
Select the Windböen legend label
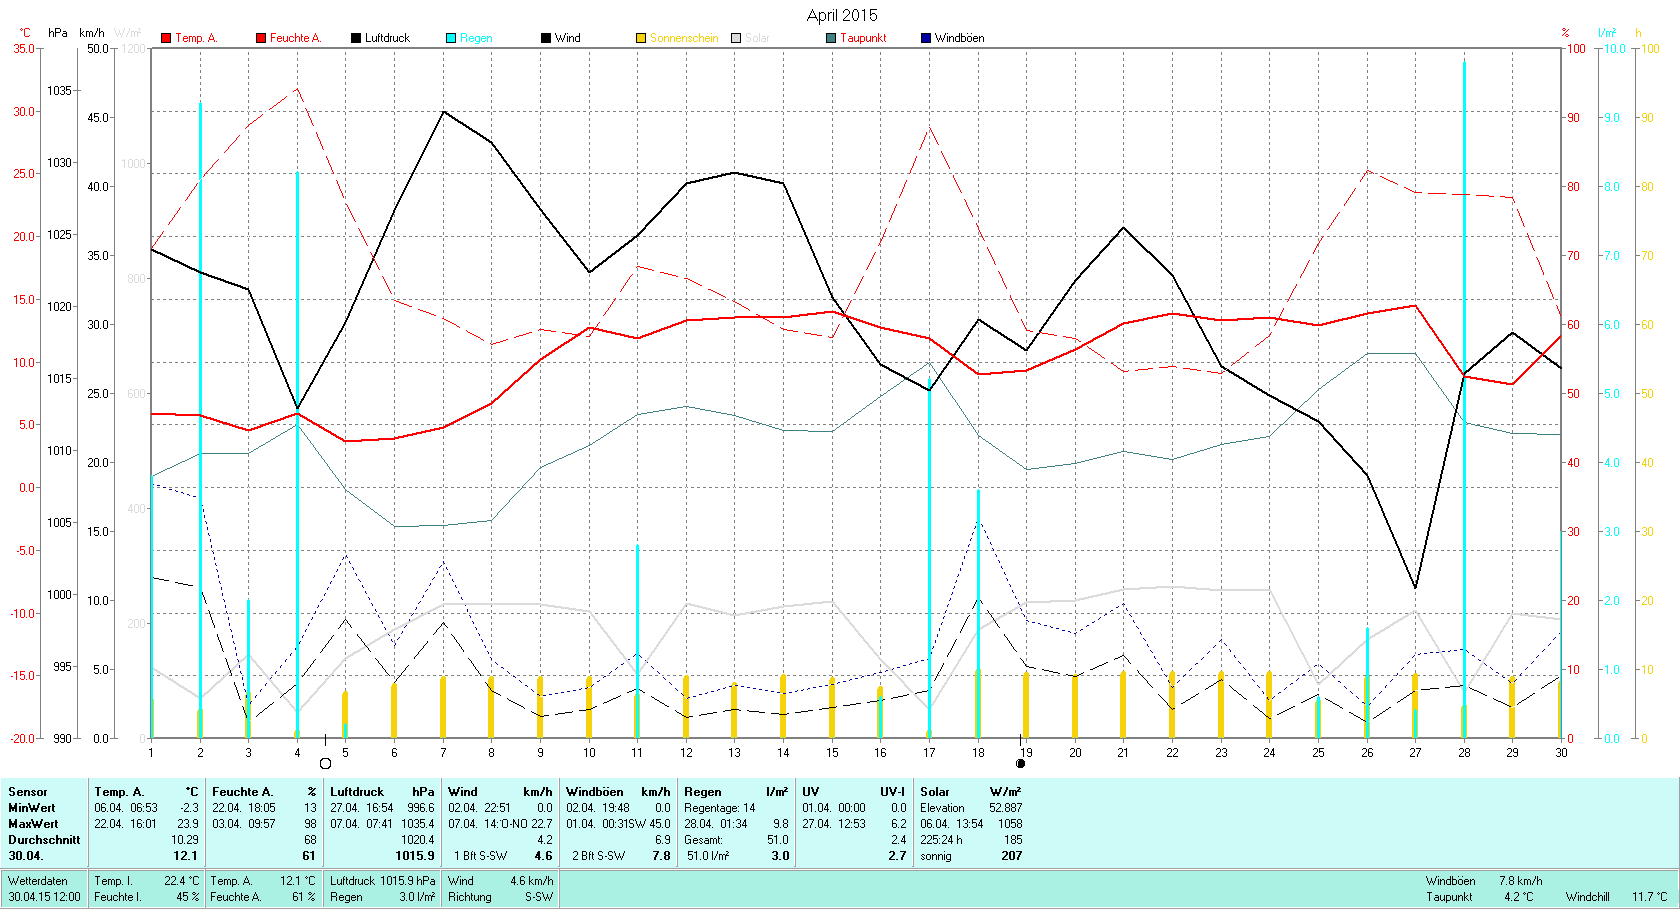coord(959,38)
